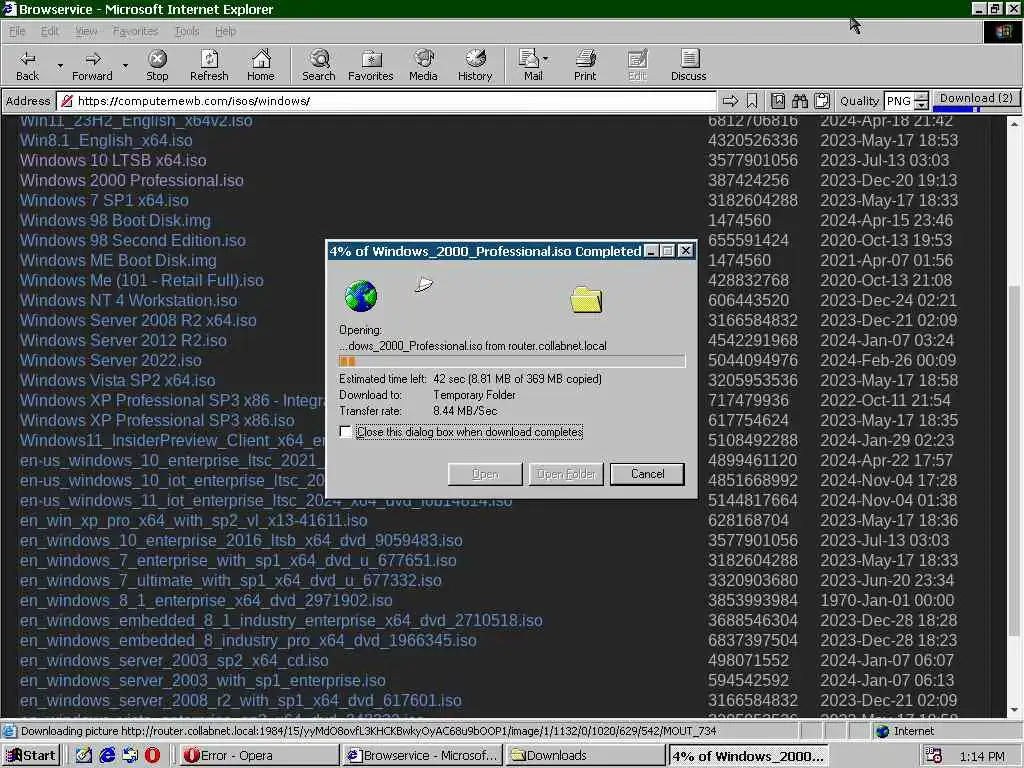Cancel the Windows 2000 ISO download

pos(647,474)
